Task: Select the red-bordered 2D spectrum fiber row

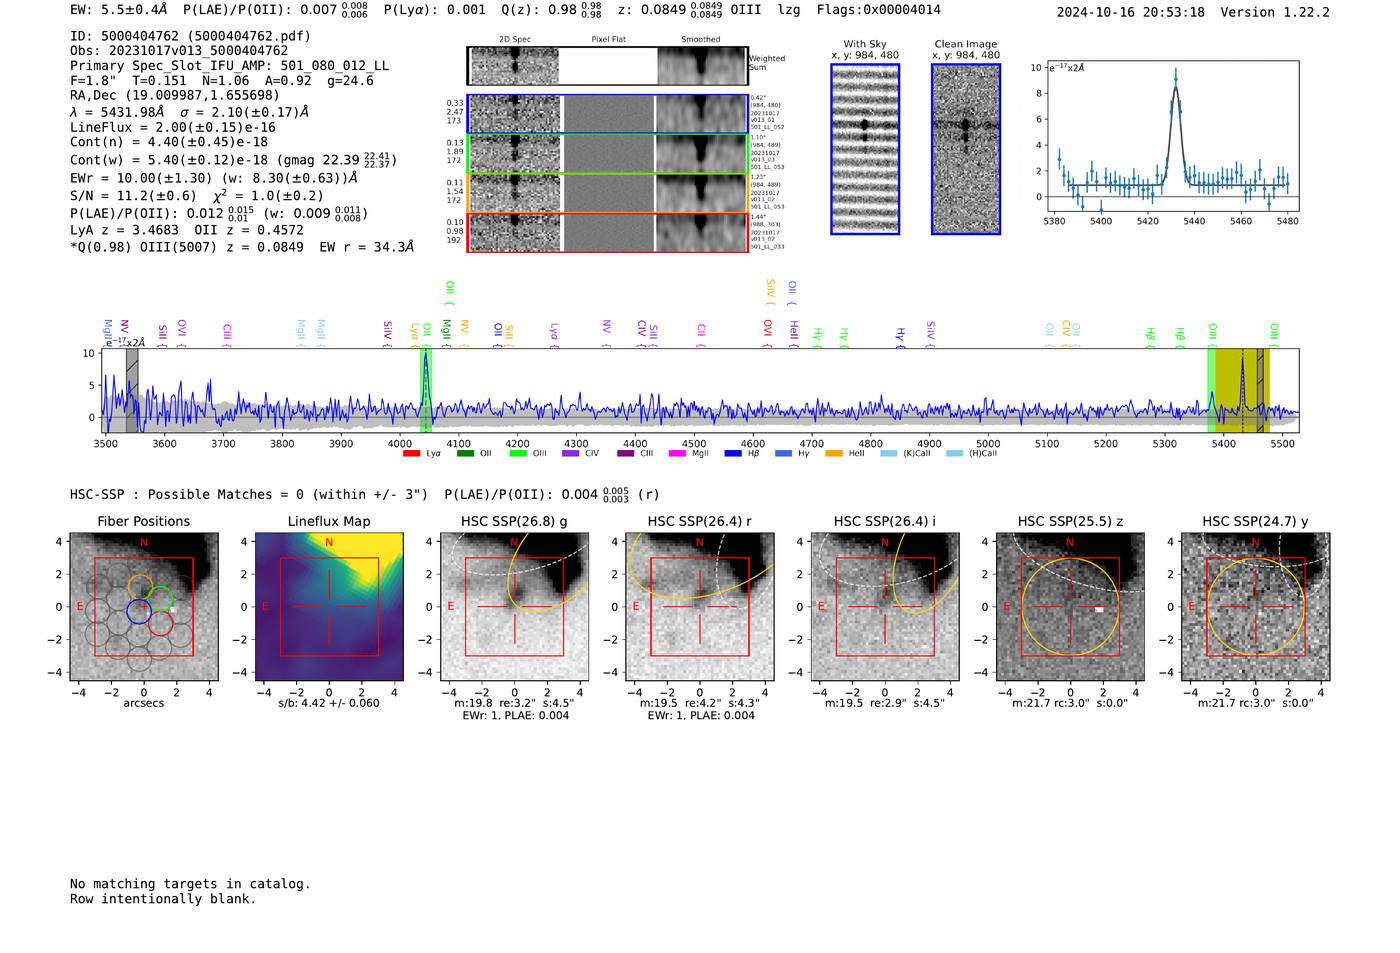Action: coord(608,232)
